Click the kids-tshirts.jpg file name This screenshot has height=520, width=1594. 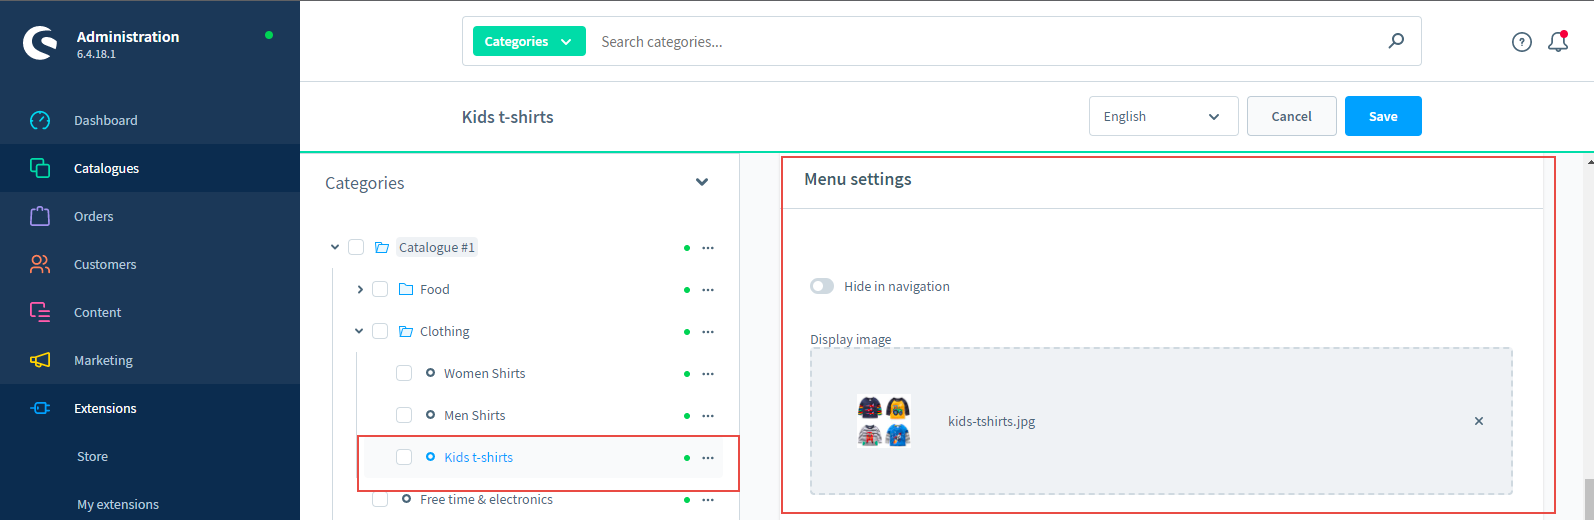(x=991, y=421)
